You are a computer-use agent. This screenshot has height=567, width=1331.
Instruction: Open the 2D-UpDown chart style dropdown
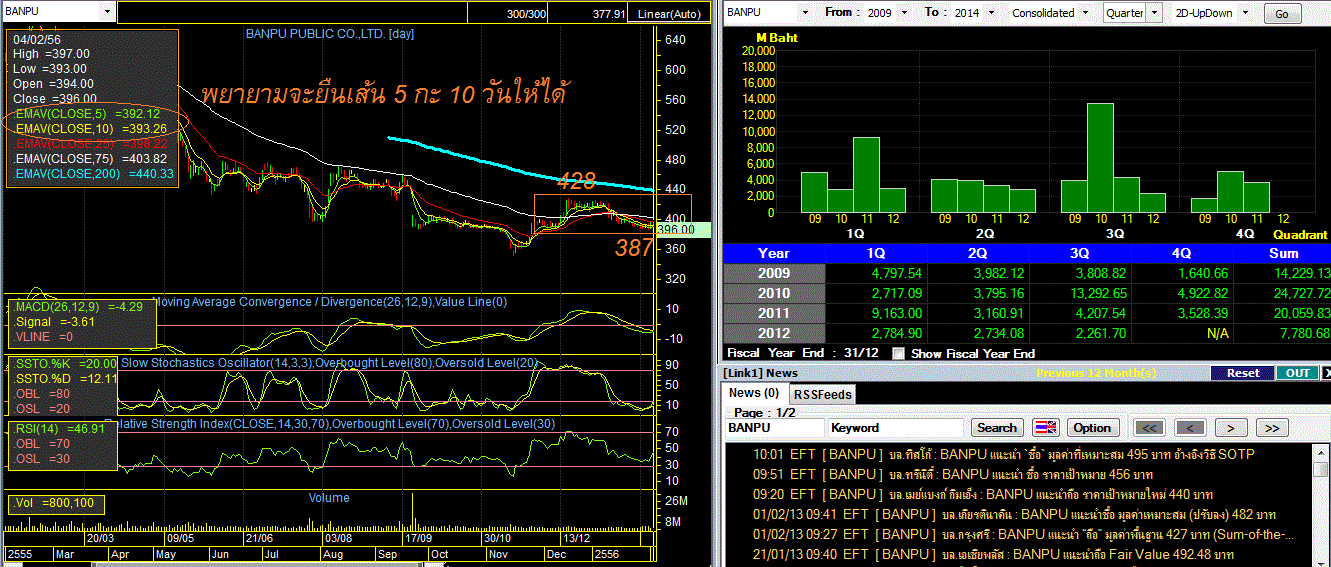(x=1244, y=13)
